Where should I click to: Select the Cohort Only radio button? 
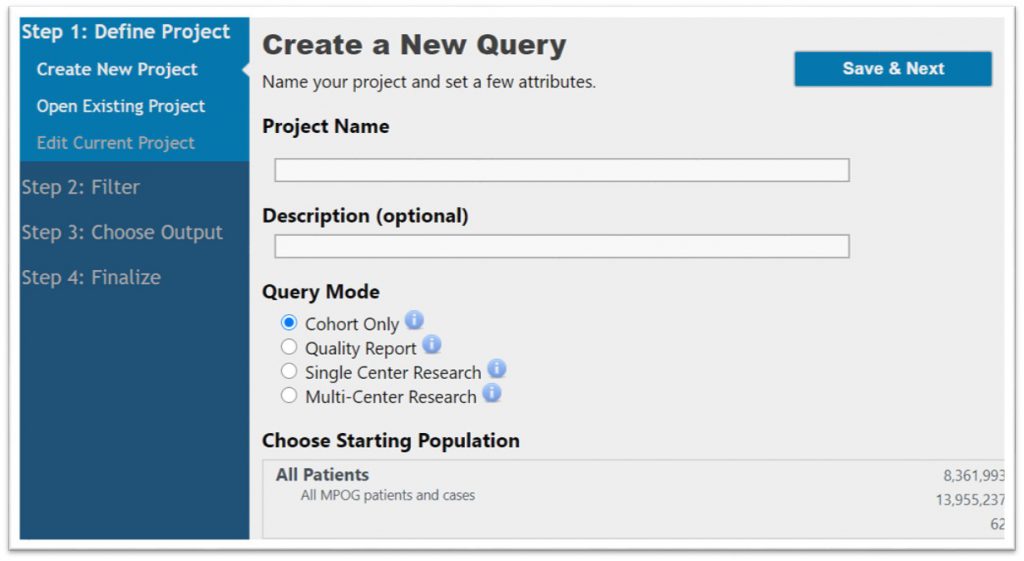click(289, 323)
